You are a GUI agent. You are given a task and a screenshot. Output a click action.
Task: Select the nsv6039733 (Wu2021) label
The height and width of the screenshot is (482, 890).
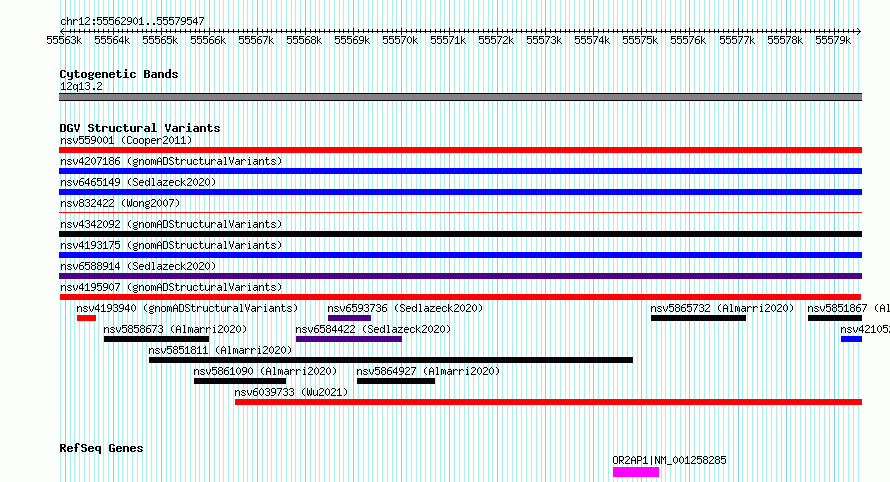point(291,392)
